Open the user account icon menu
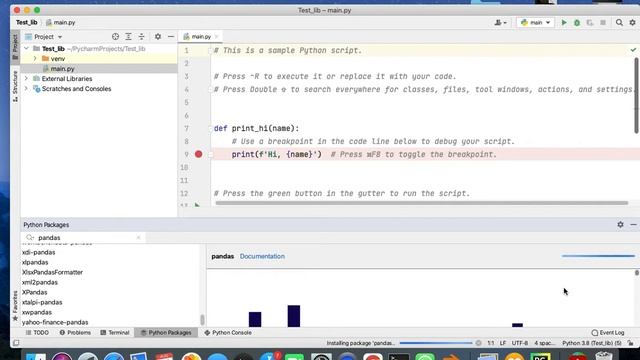The height and width of the screenshot is (360, 640). coord(500,22)
